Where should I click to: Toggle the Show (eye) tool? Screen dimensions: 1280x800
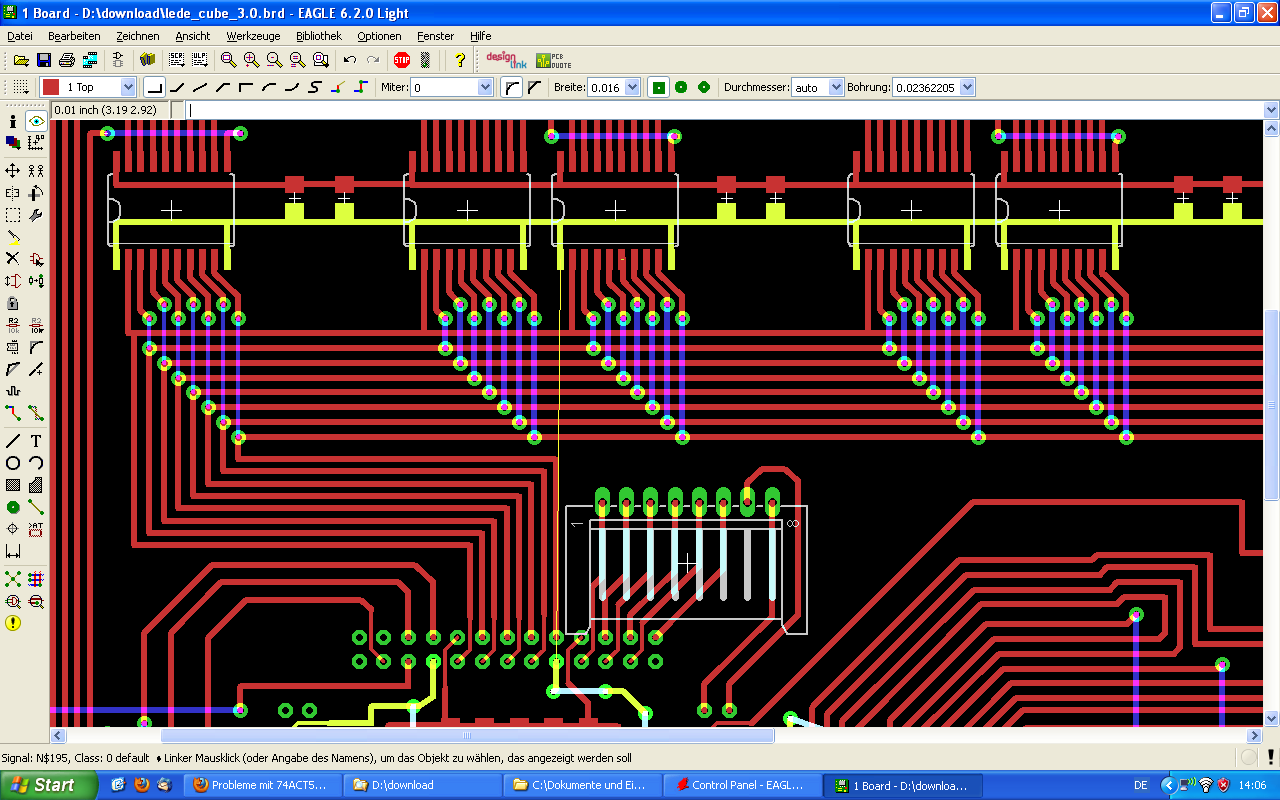(x=36, y=121)
